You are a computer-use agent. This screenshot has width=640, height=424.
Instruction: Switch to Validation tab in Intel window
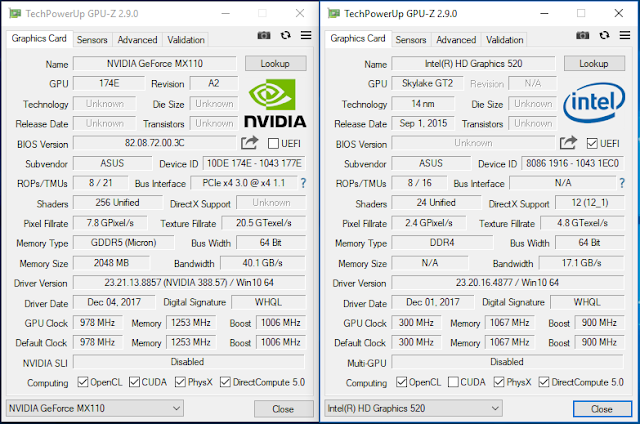[504, 40]
